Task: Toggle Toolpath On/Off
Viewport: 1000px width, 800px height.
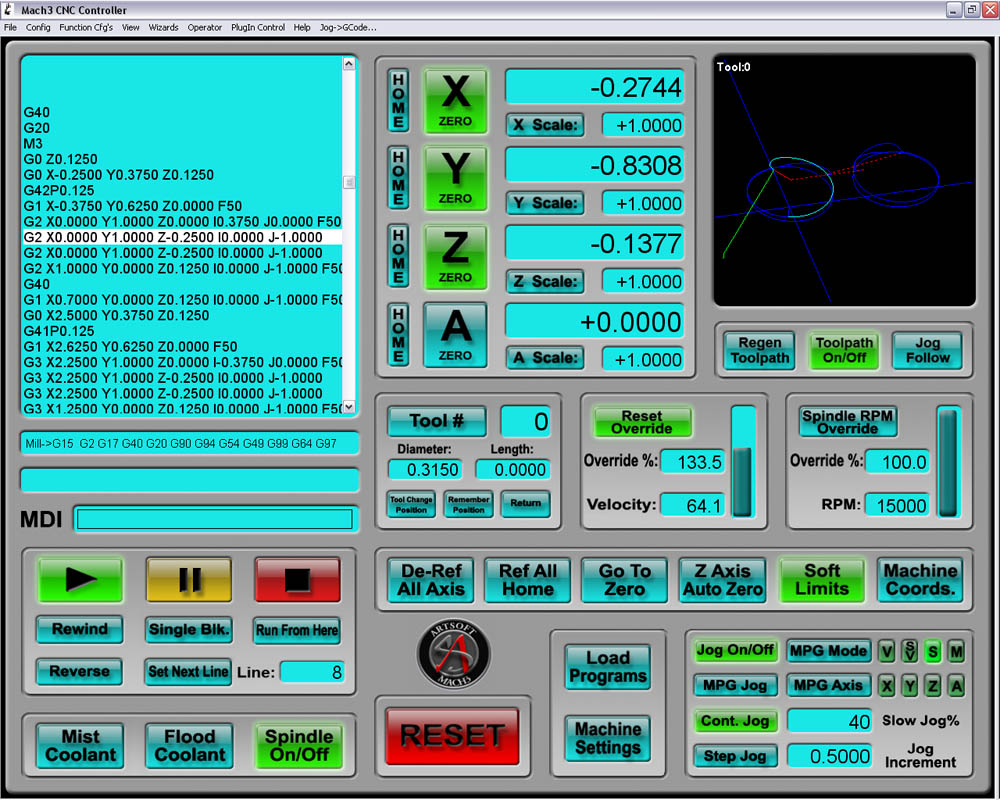Action: pos(844,350)
